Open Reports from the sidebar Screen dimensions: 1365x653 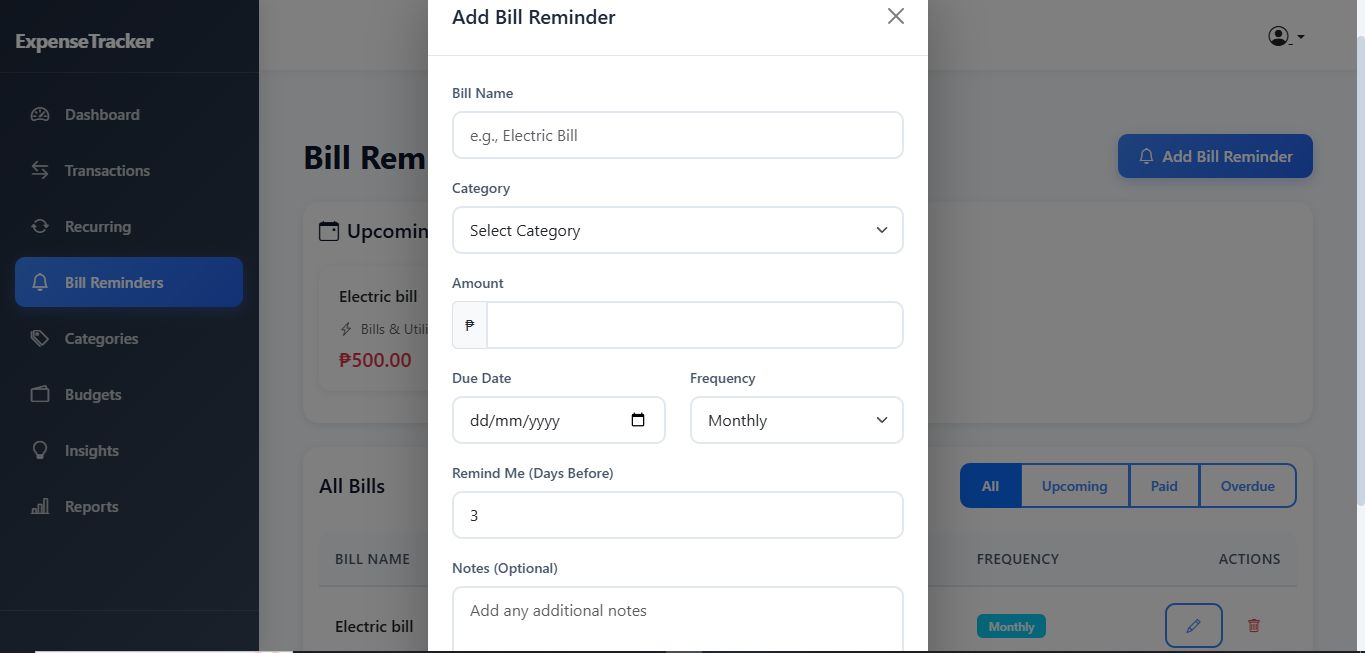pyautogui.click(x=91, y=507)
